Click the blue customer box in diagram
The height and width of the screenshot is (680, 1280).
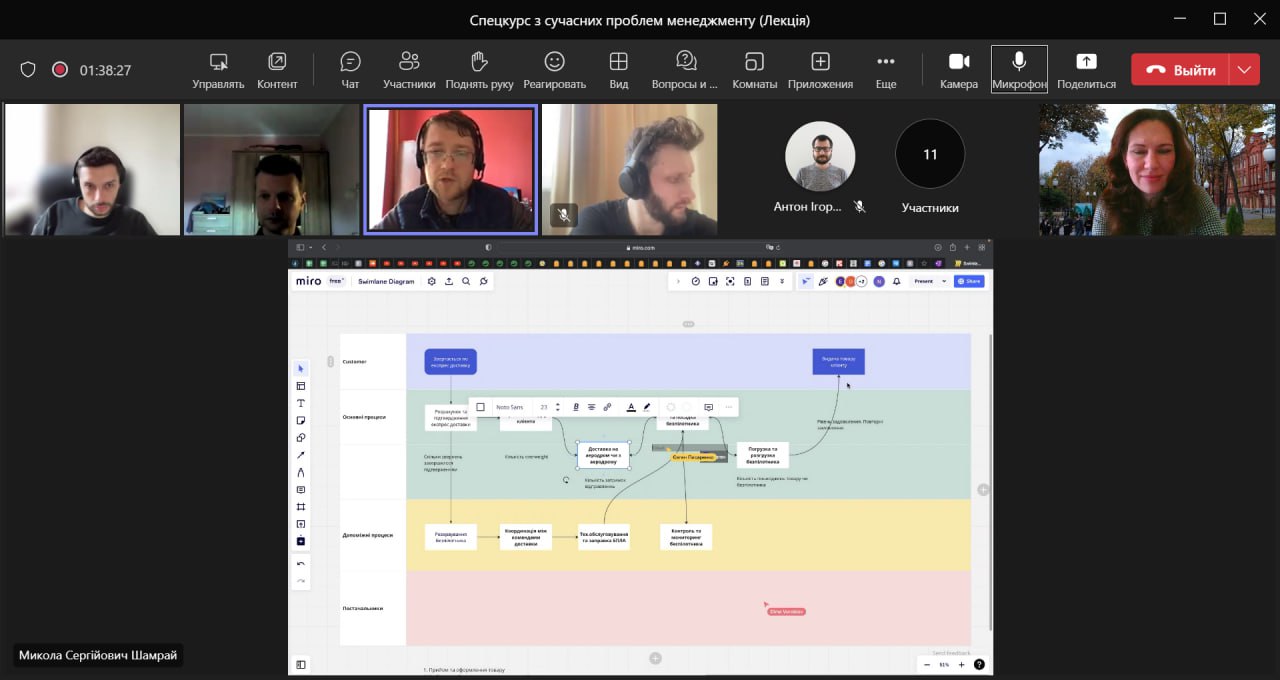[450, 361]
